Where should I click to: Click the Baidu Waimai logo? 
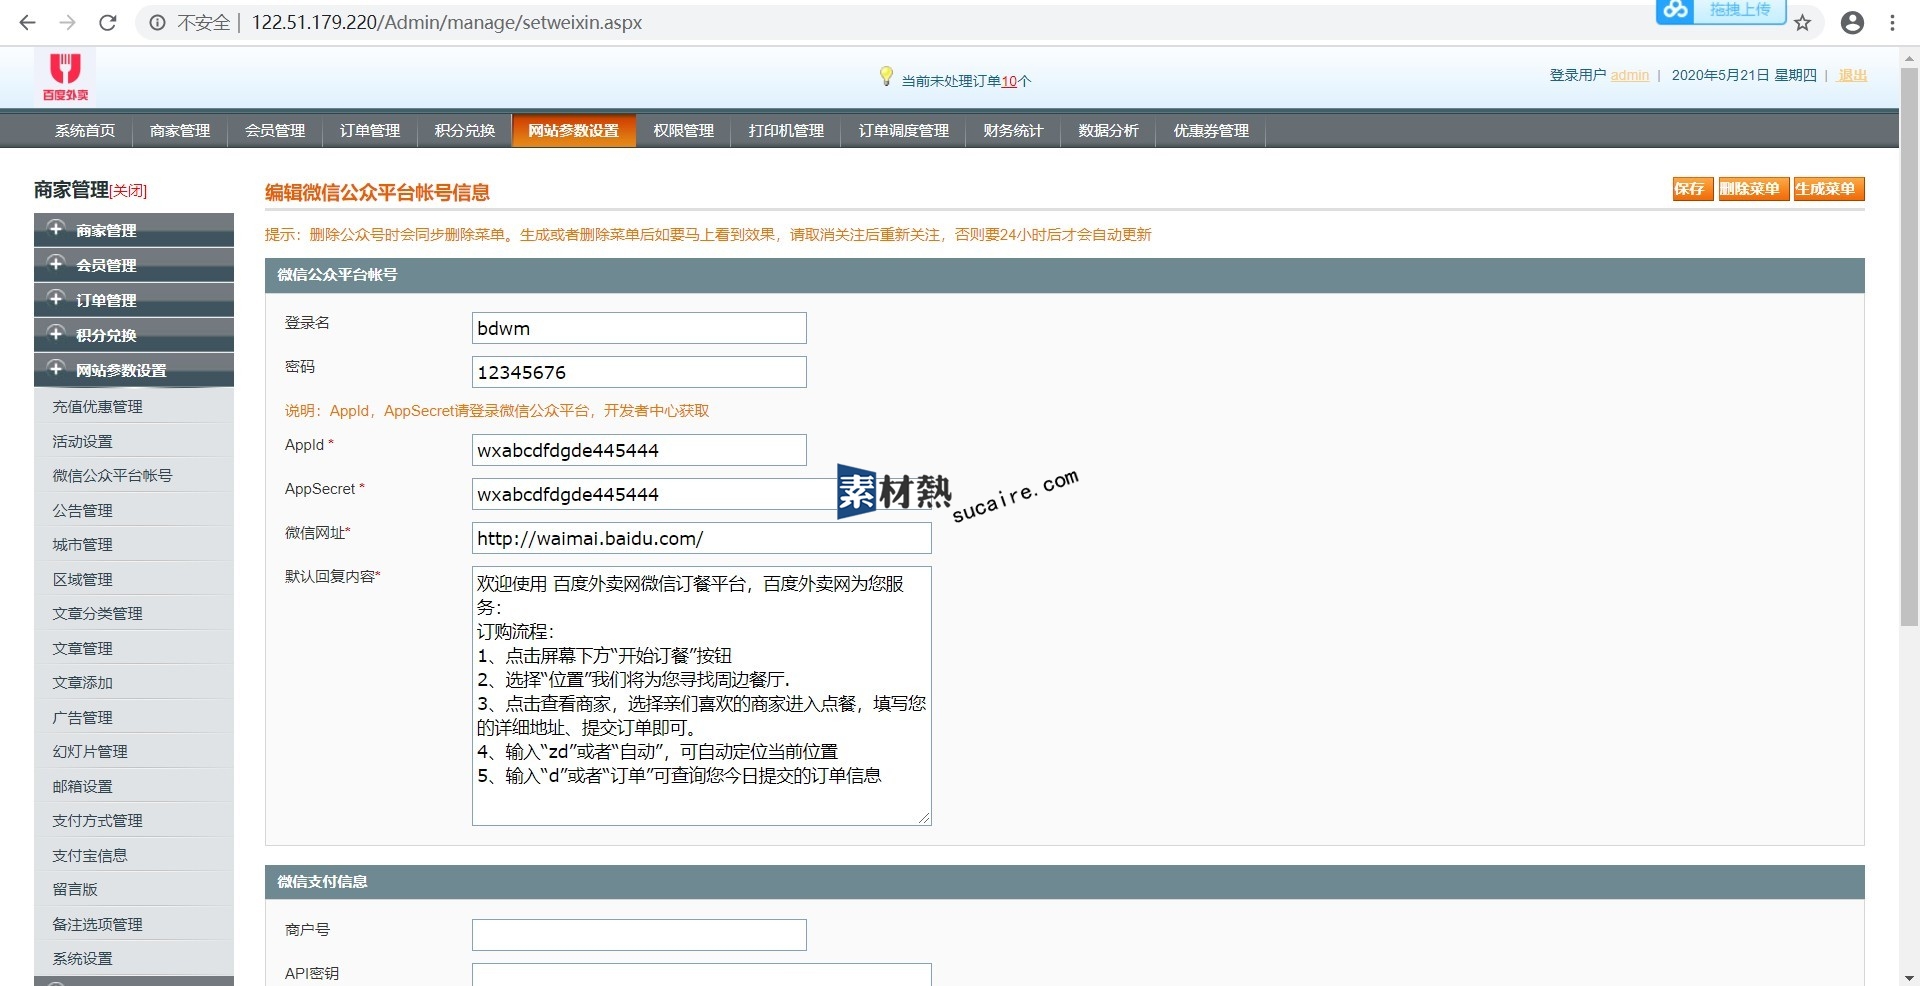tap(65, 76)
